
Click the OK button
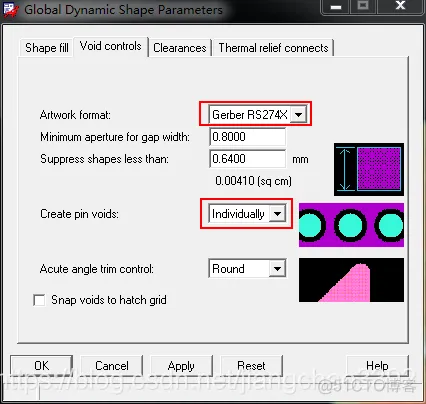click(x=42, y=366)
